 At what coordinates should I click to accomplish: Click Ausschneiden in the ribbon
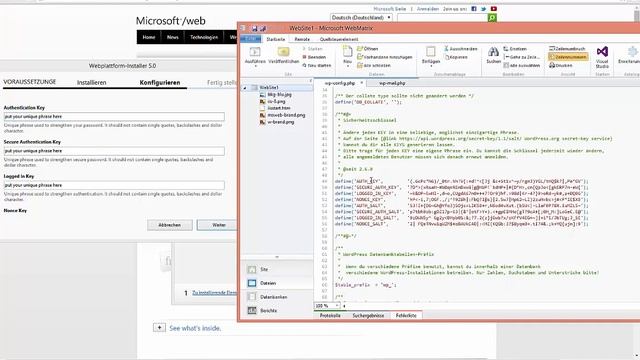pos(460,49)
